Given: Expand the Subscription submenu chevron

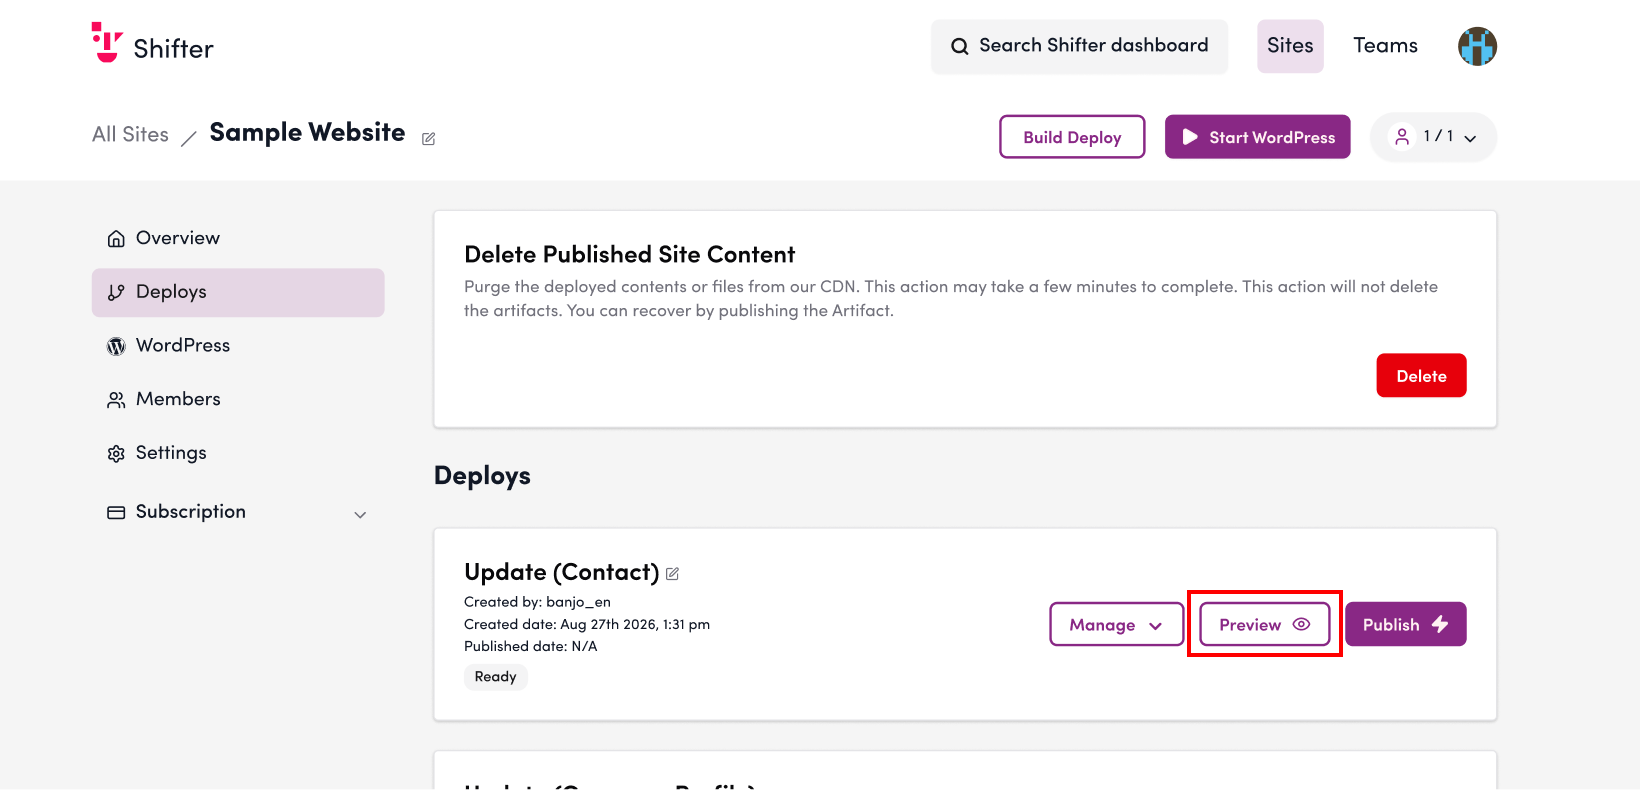Looking at the screenshot, I should coord(360,515).
